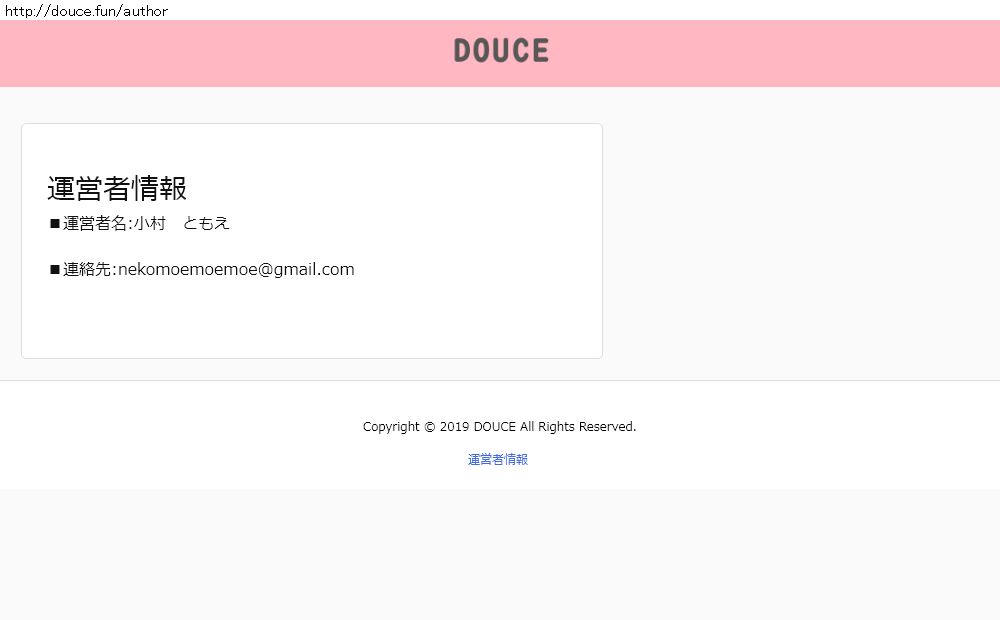This screenshot has width=1000, height=620.
Task: Click the square bullet before 連絡先
Action: [55, 270]
